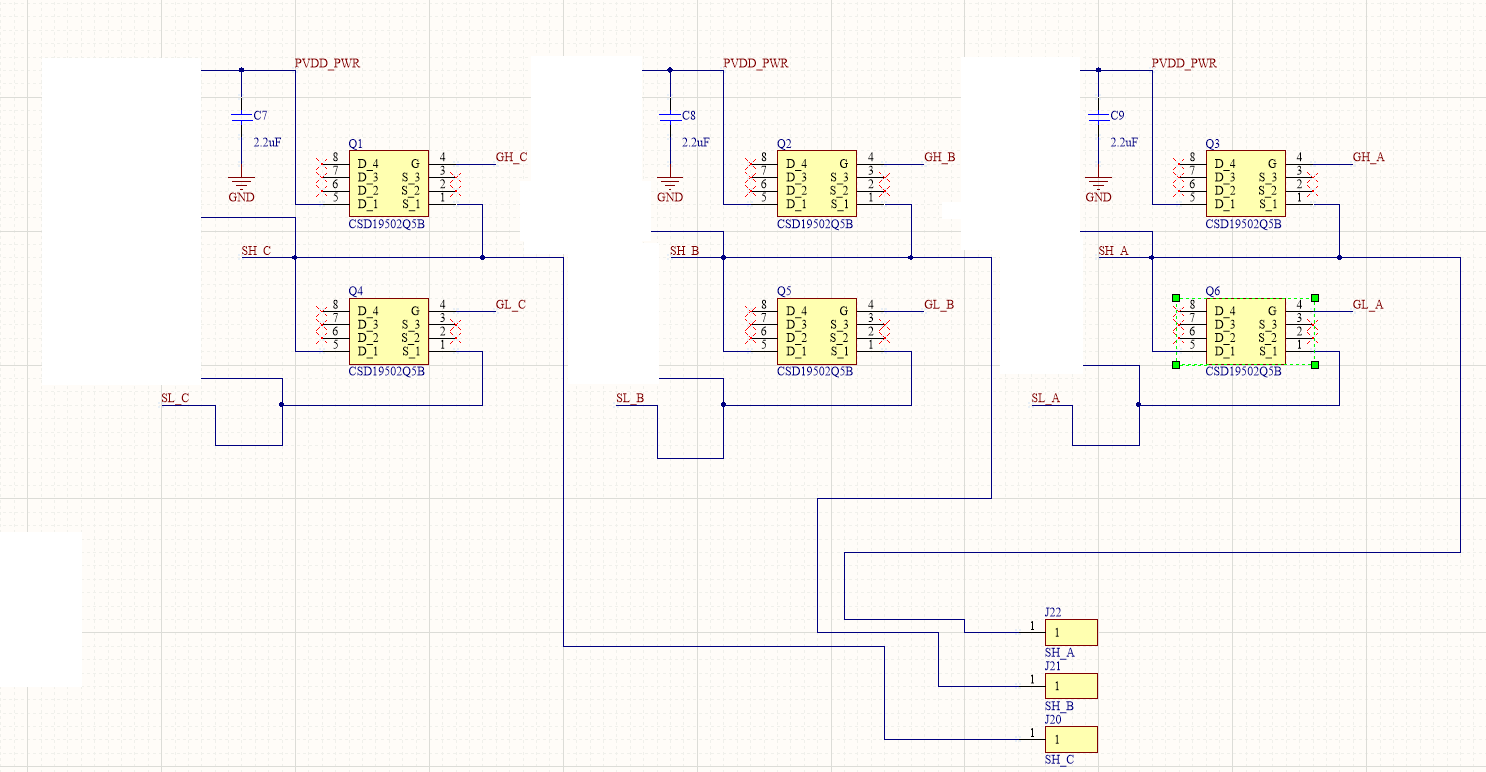The height and width of the screenshot is (772, 1486).
Task: Click the wire junction dot above capacitor C7
Action: [241, 70]
